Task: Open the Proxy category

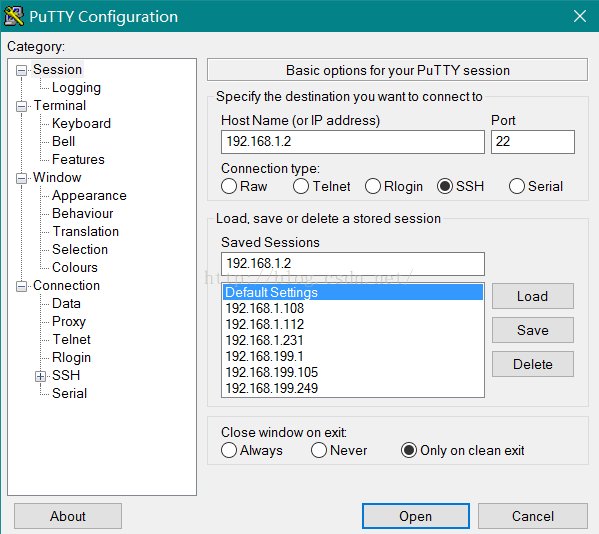Action: click(x=69, y=321)
